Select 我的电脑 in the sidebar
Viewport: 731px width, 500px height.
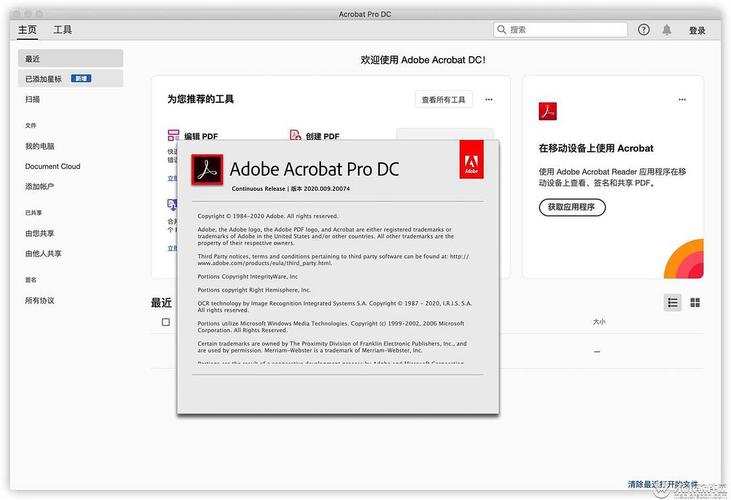[x=40, y=146]
